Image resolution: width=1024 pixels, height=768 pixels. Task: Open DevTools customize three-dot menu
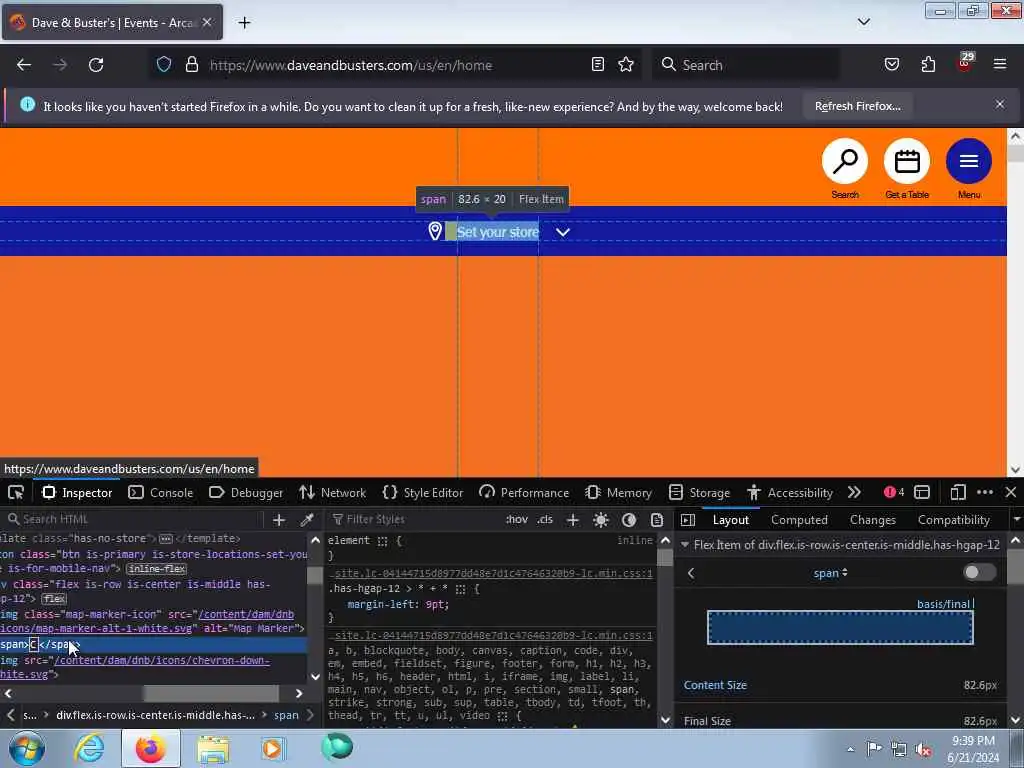tap(985, 492)
